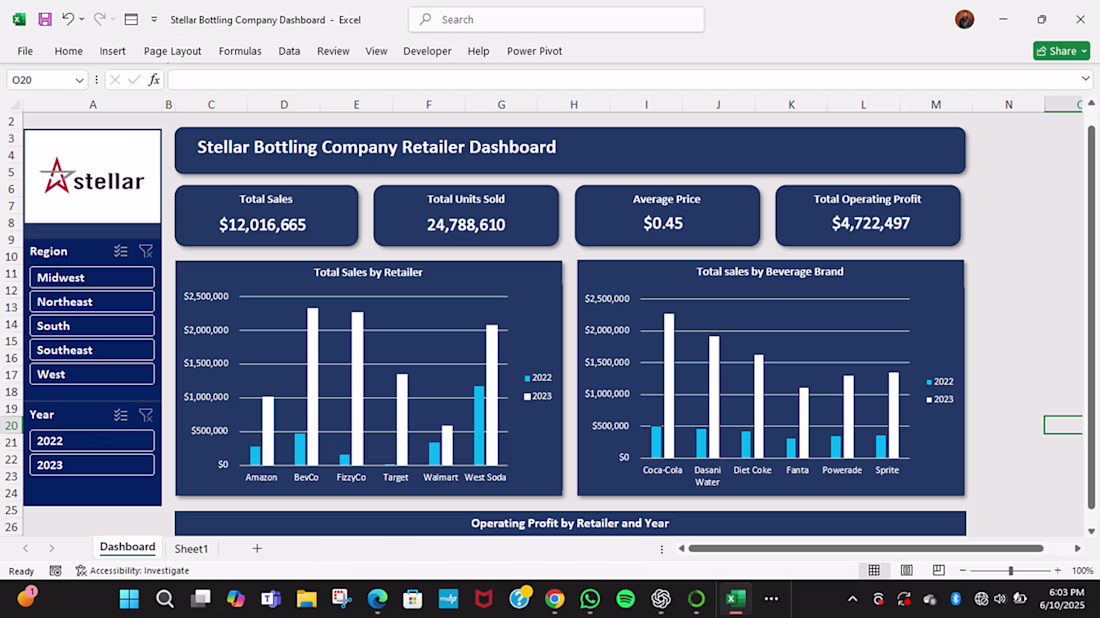Clear the Region slicer filter
Viewport: 1100px width, 618px height.
[x=146, y=252]
